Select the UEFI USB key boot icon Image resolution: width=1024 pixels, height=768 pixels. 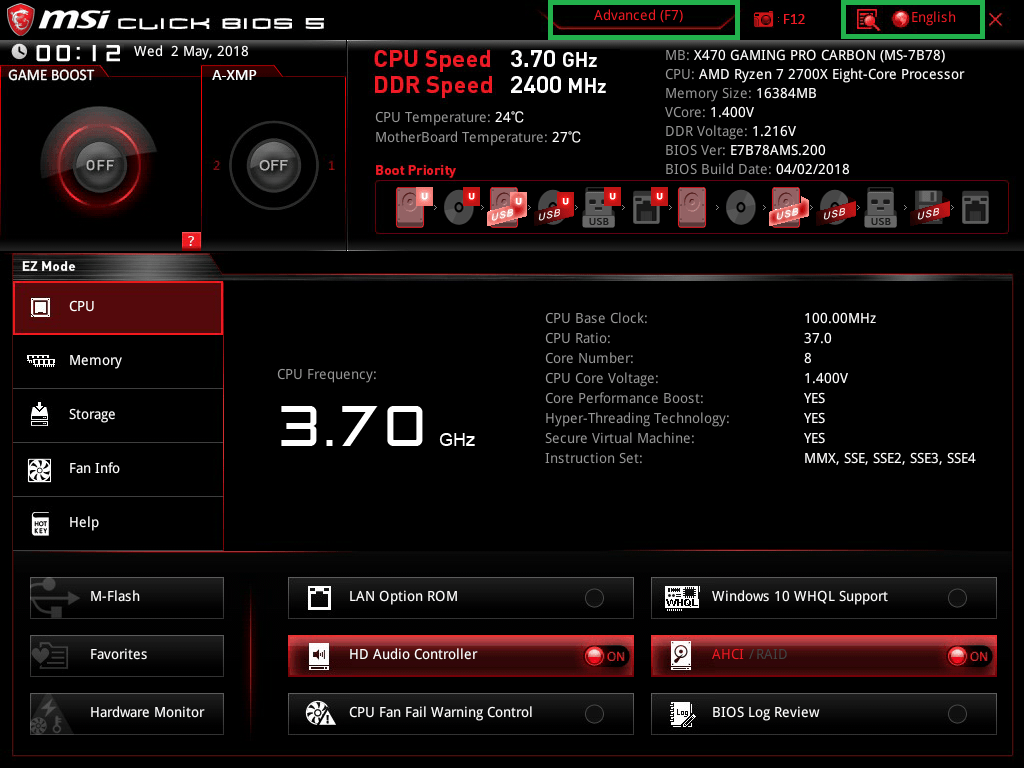[600, 207]
